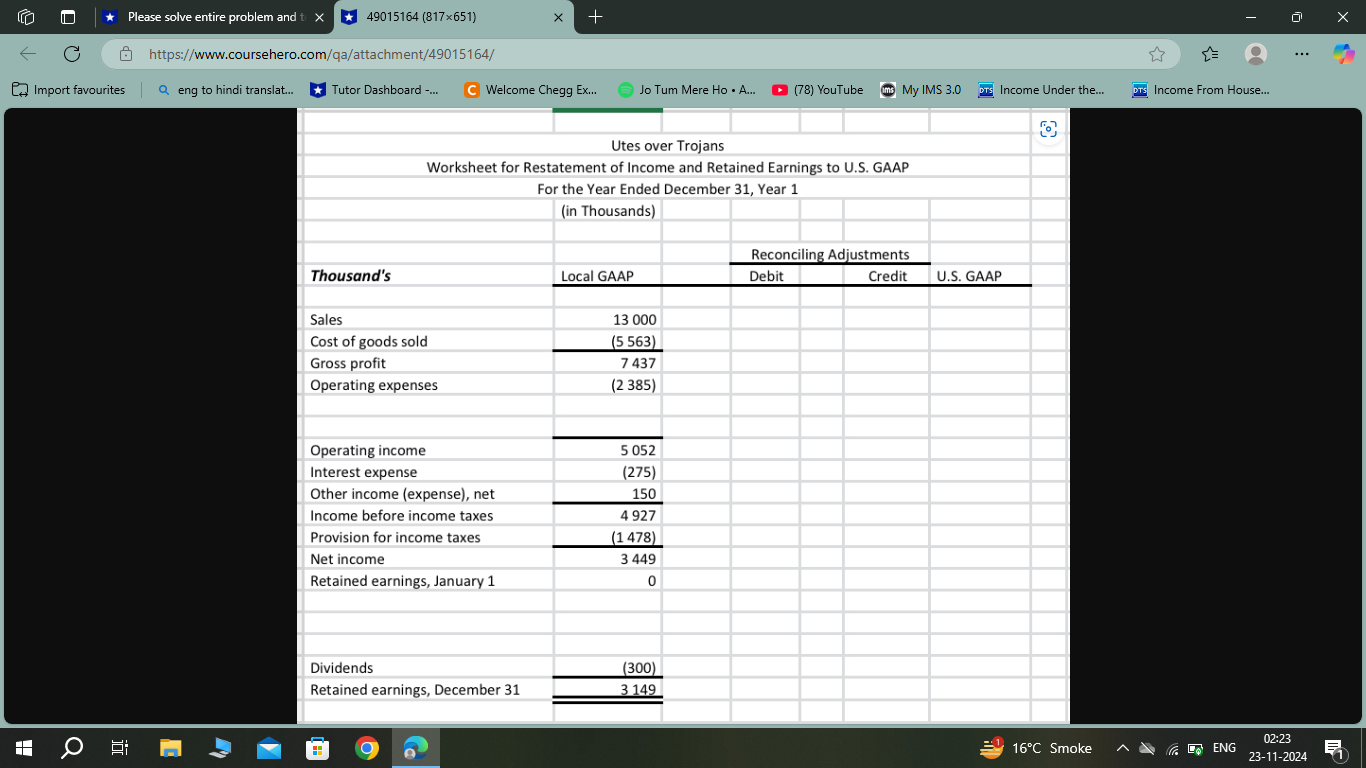Image resolution: width=1366 pixels, height=768 pixels.
Task: Switch to 'Please solve entire problem' tab
Action: click(x=215, y=17)
